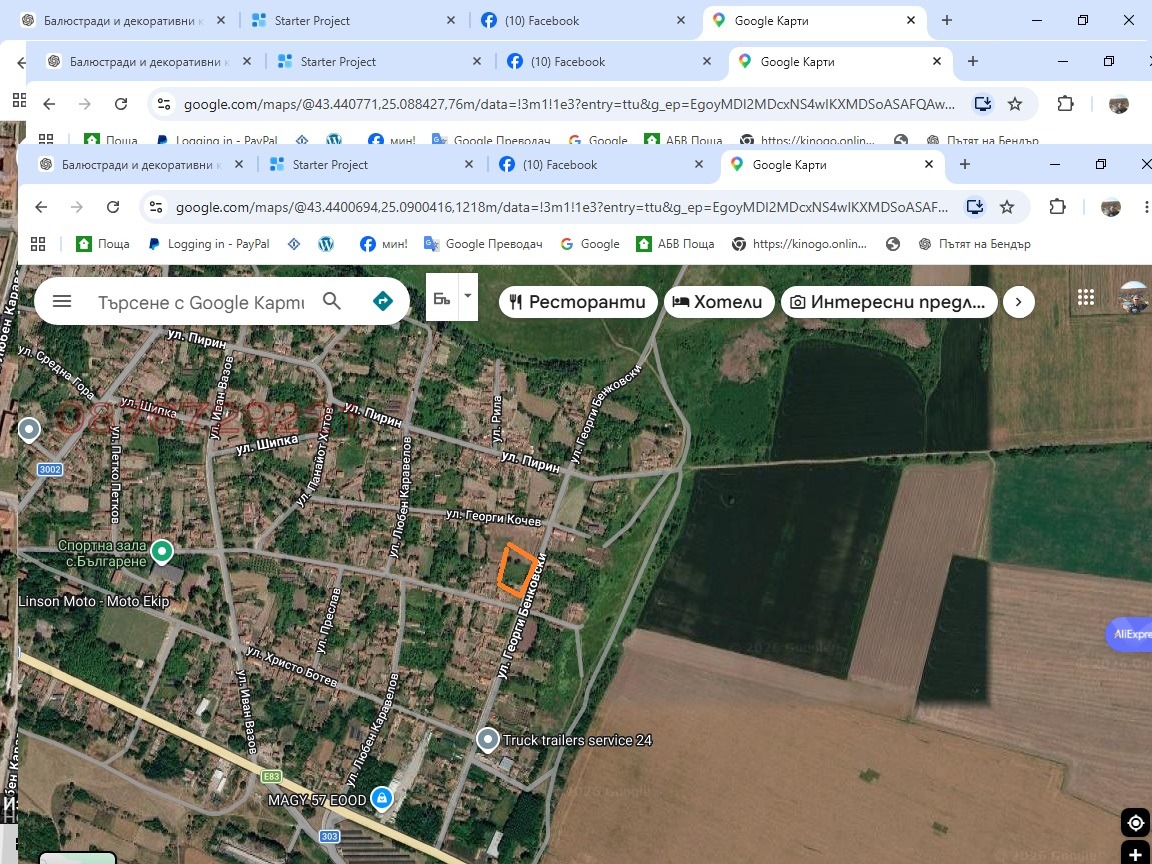
Task: Open the АБВ Поща bookmark in front window
Action: tap(675, 244)
